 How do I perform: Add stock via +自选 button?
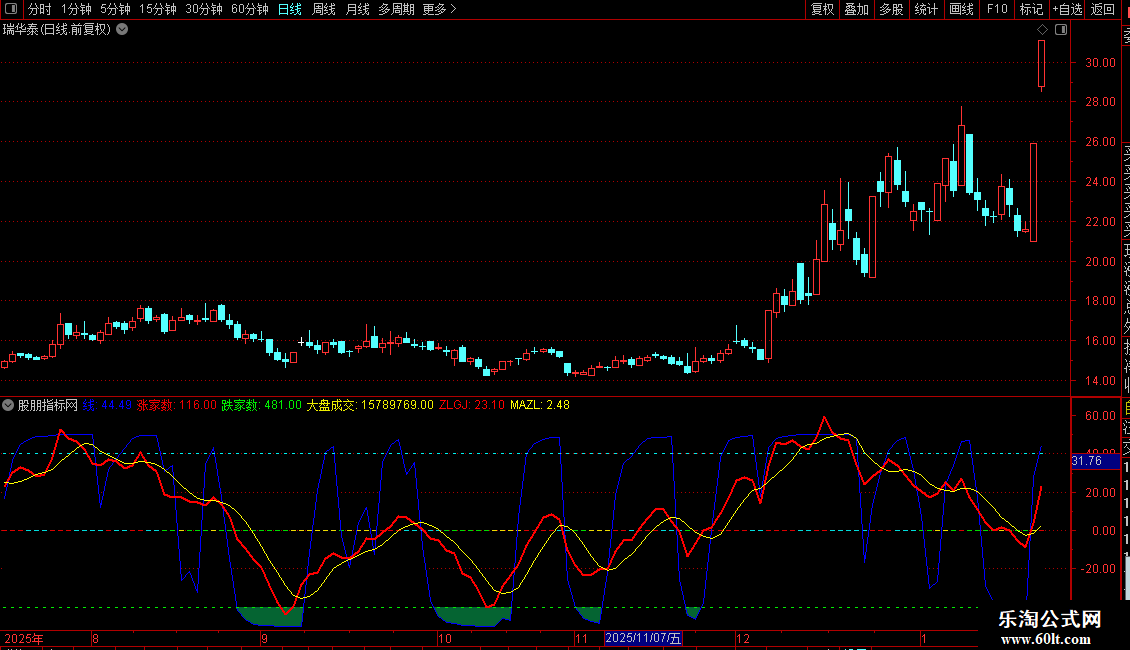1067,9
